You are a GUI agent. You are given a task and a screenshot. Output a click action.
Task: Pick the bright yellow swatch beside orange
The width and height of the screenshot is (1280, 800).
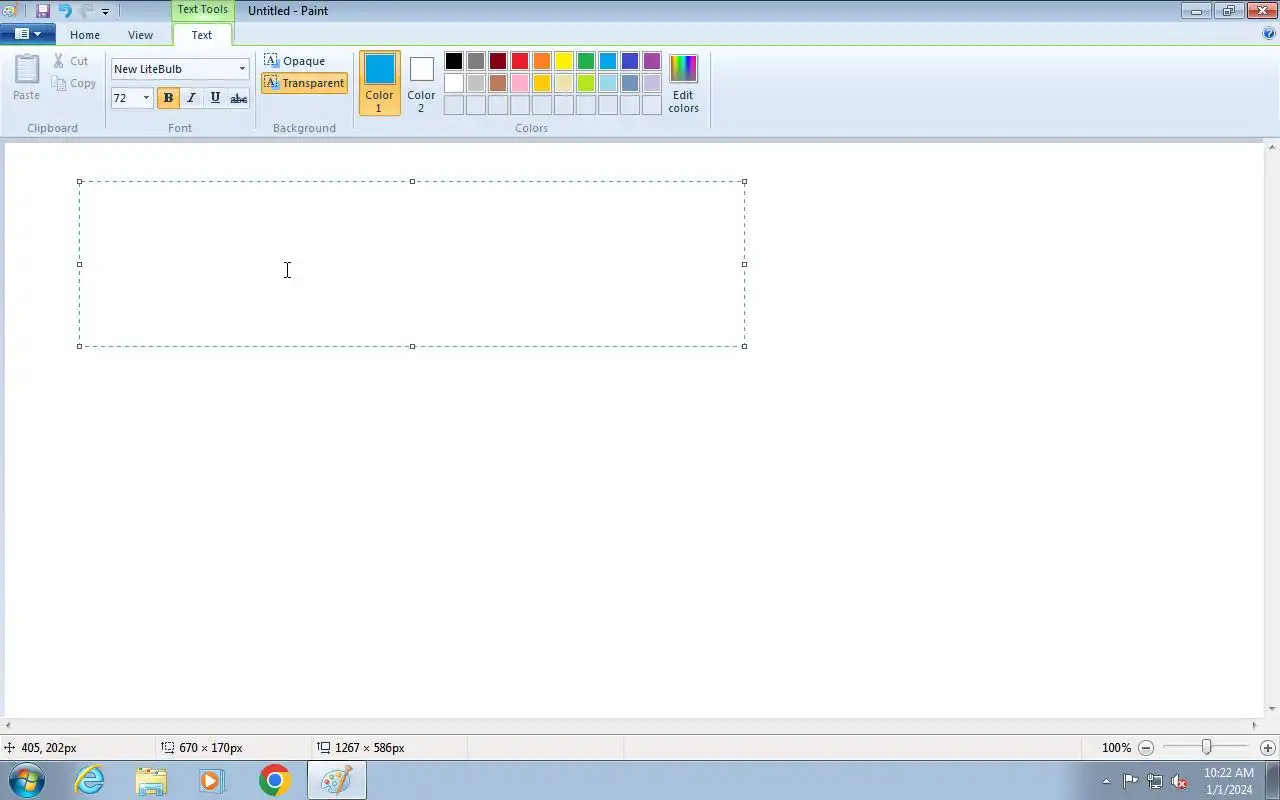point(564,61)
